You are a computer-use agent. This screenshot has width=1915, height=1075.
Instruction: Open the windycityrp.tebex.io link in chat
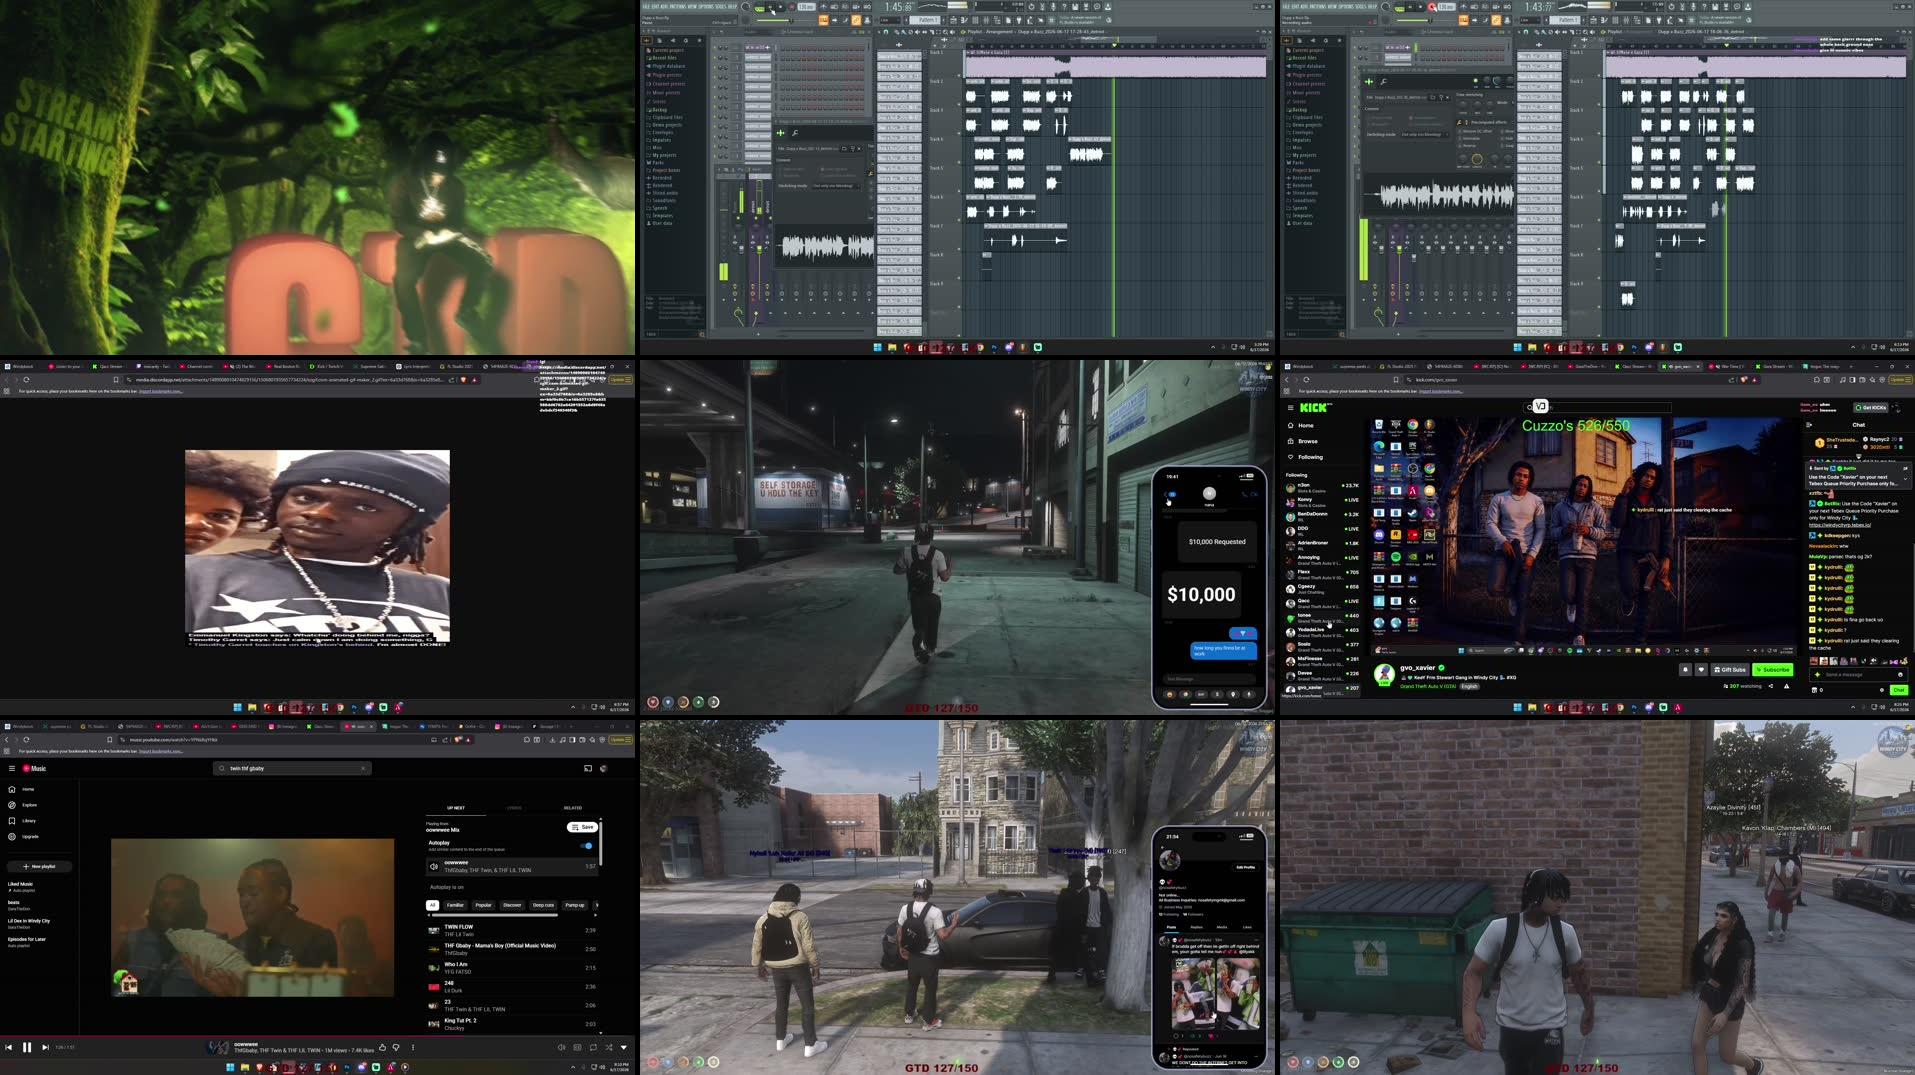click(x=1839, y=525)
